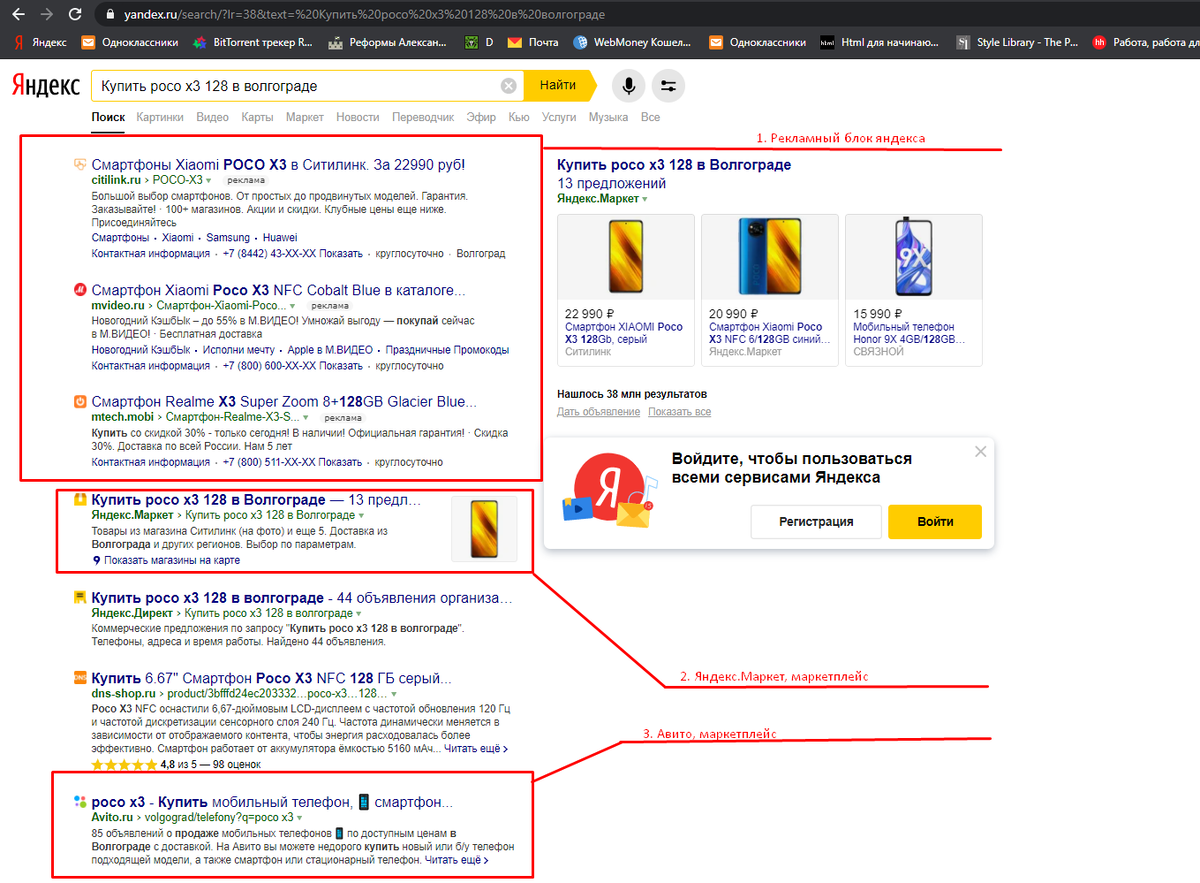Reload the page with refresh icon

pos(75,15)
